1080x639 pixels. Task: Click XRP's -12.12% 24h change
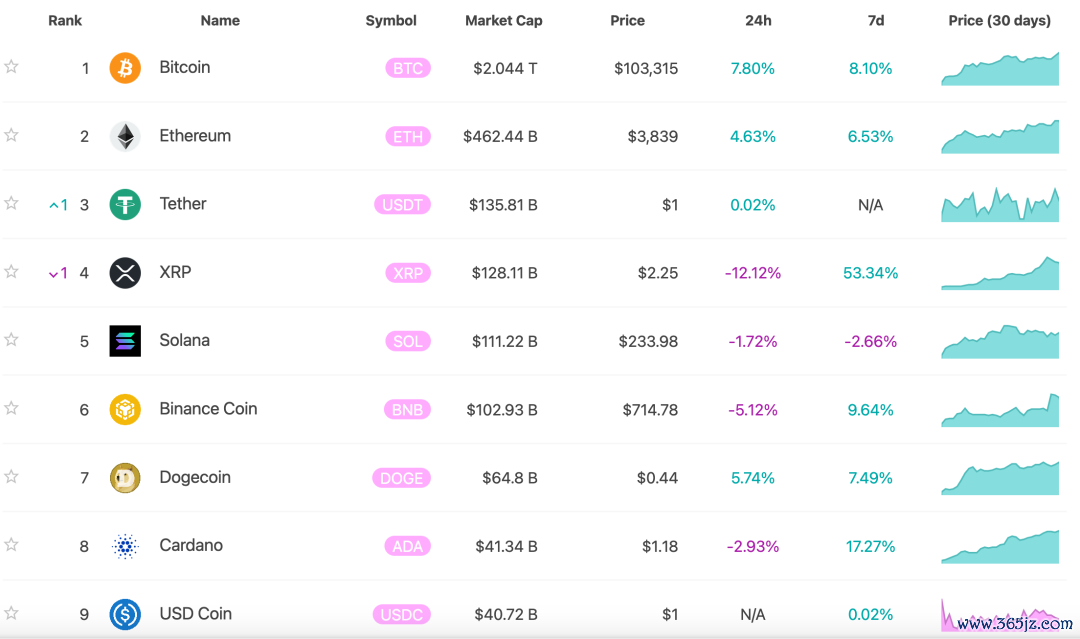coord(753,273)
